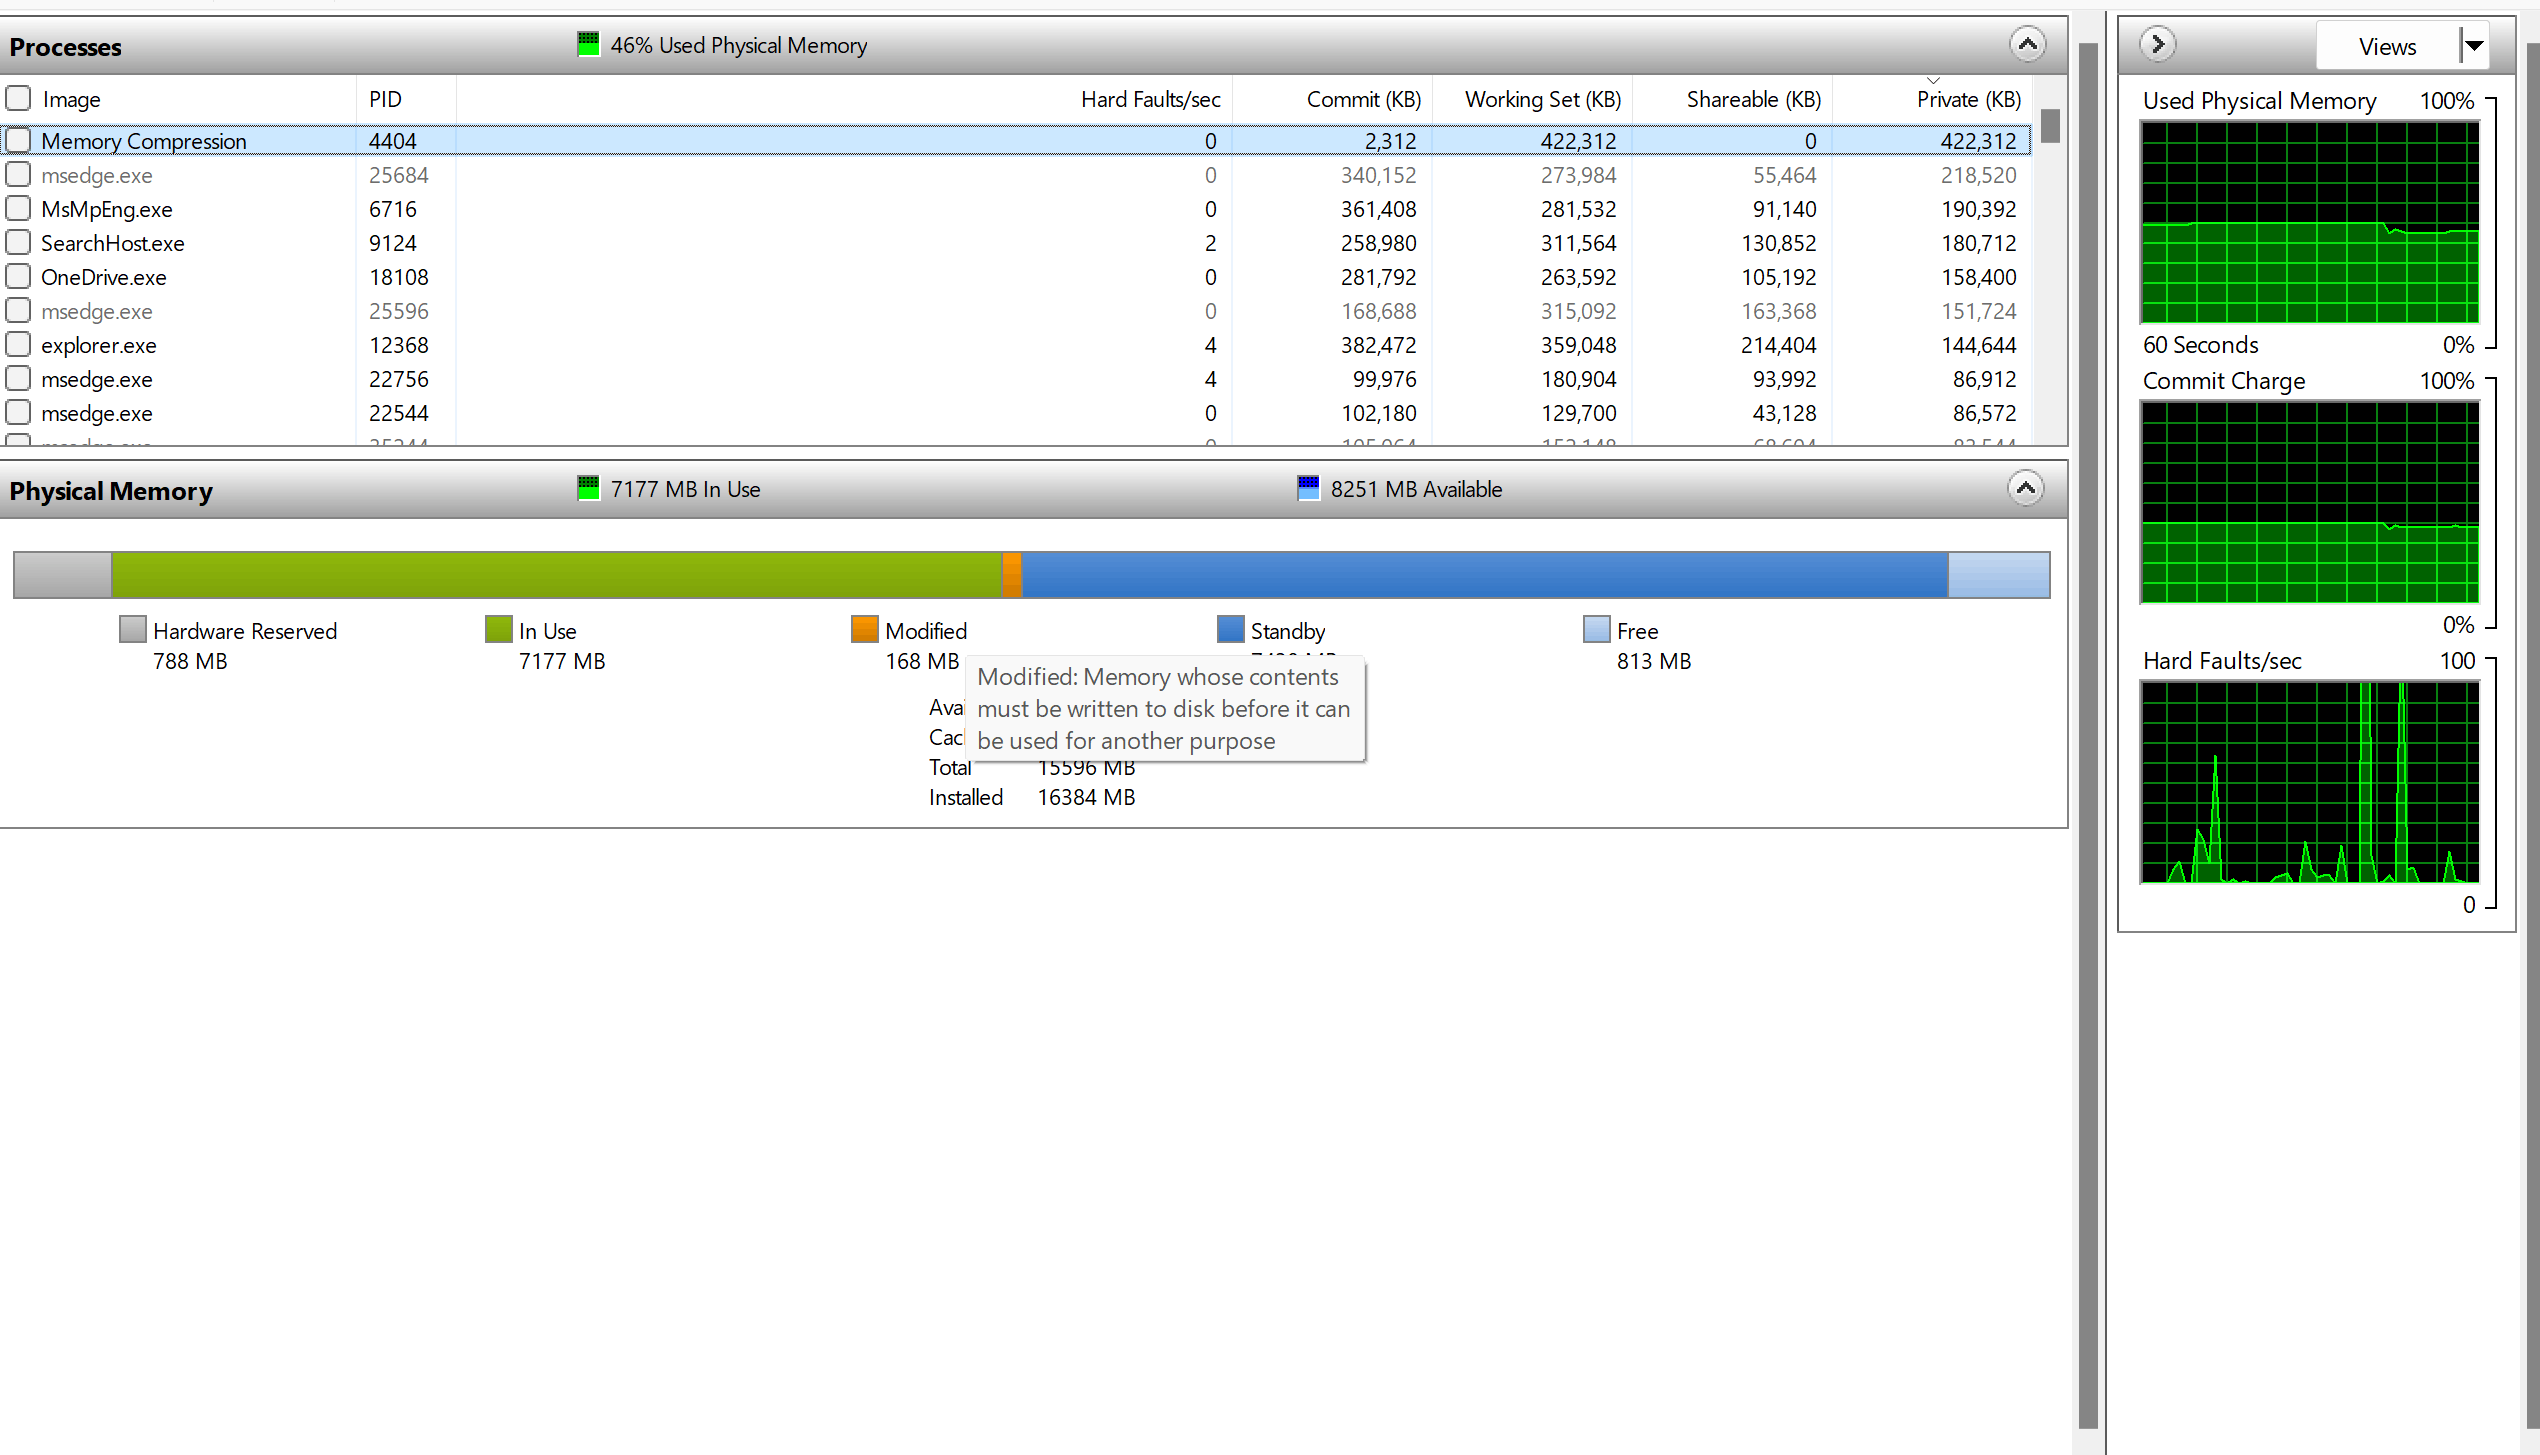Click the Views button

(2386, 46)
